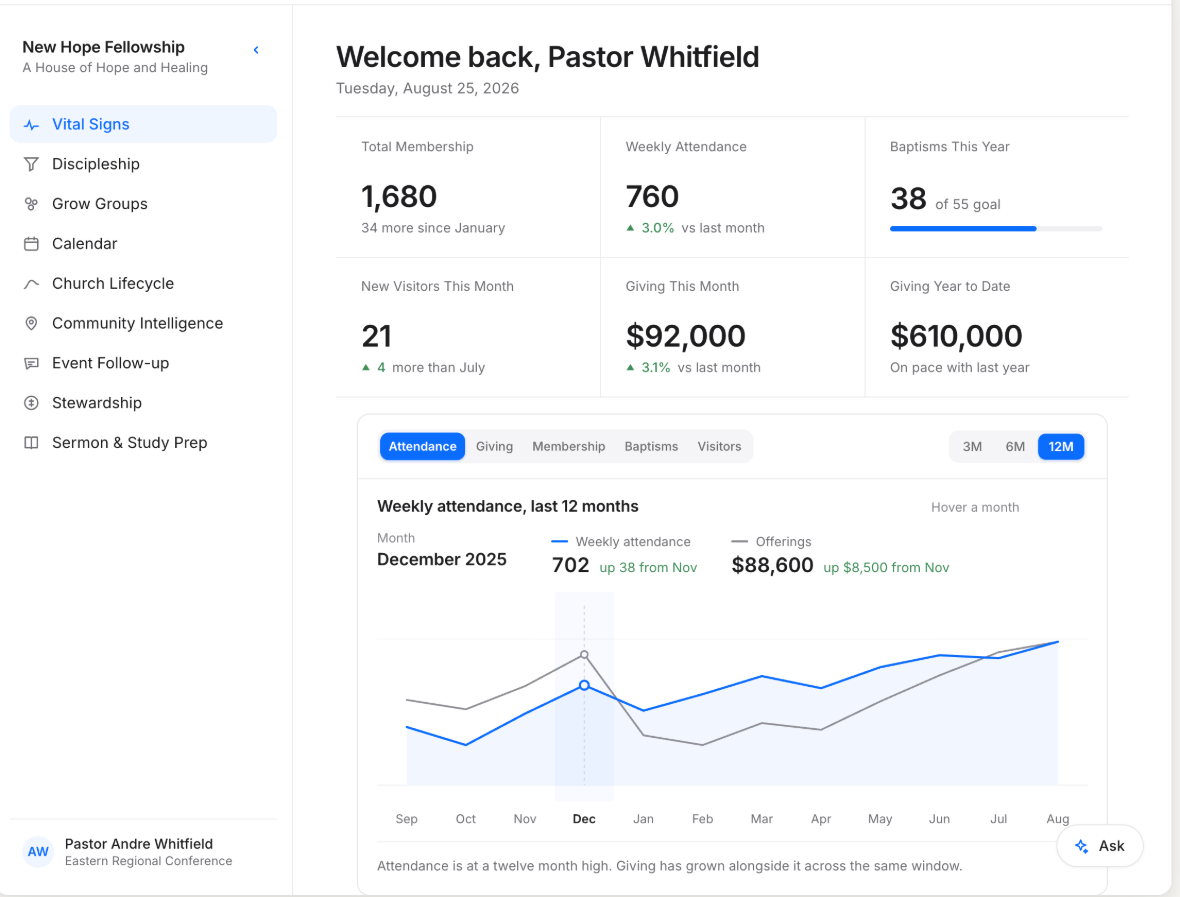The height and width of the screenshot is (897, 1180).
Task: Set chart range to 12M
Action: point(1061,447)
